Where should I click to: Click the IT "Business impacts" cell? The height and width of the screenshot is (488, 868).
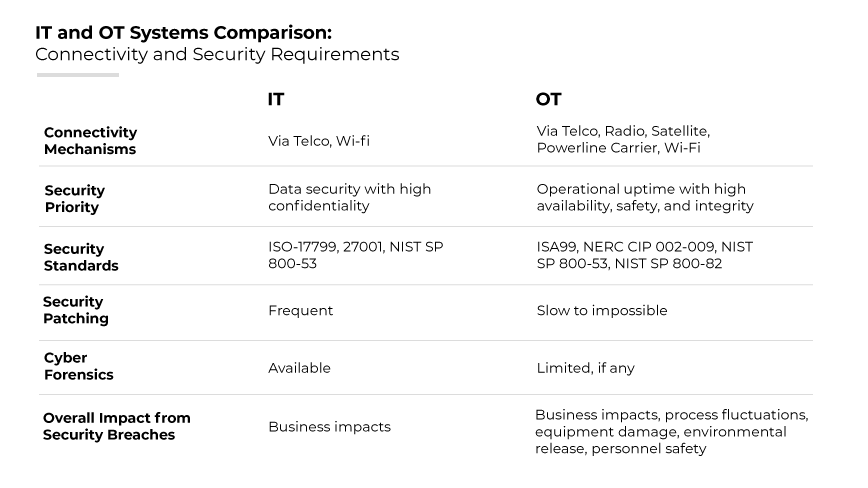point(329,427)
